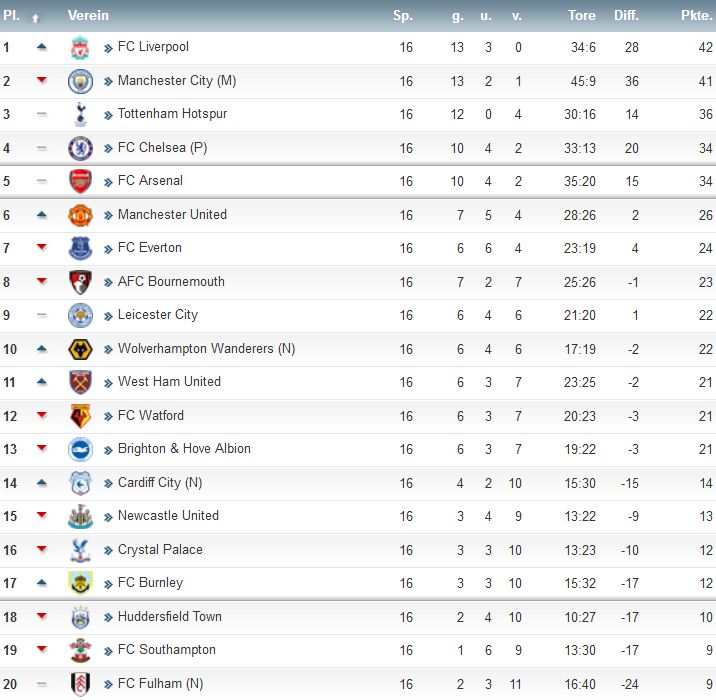Open the Manchester United team link
The height and width of the screenshot is (700, 716).
pyautogui.click(x=172, y=215)
